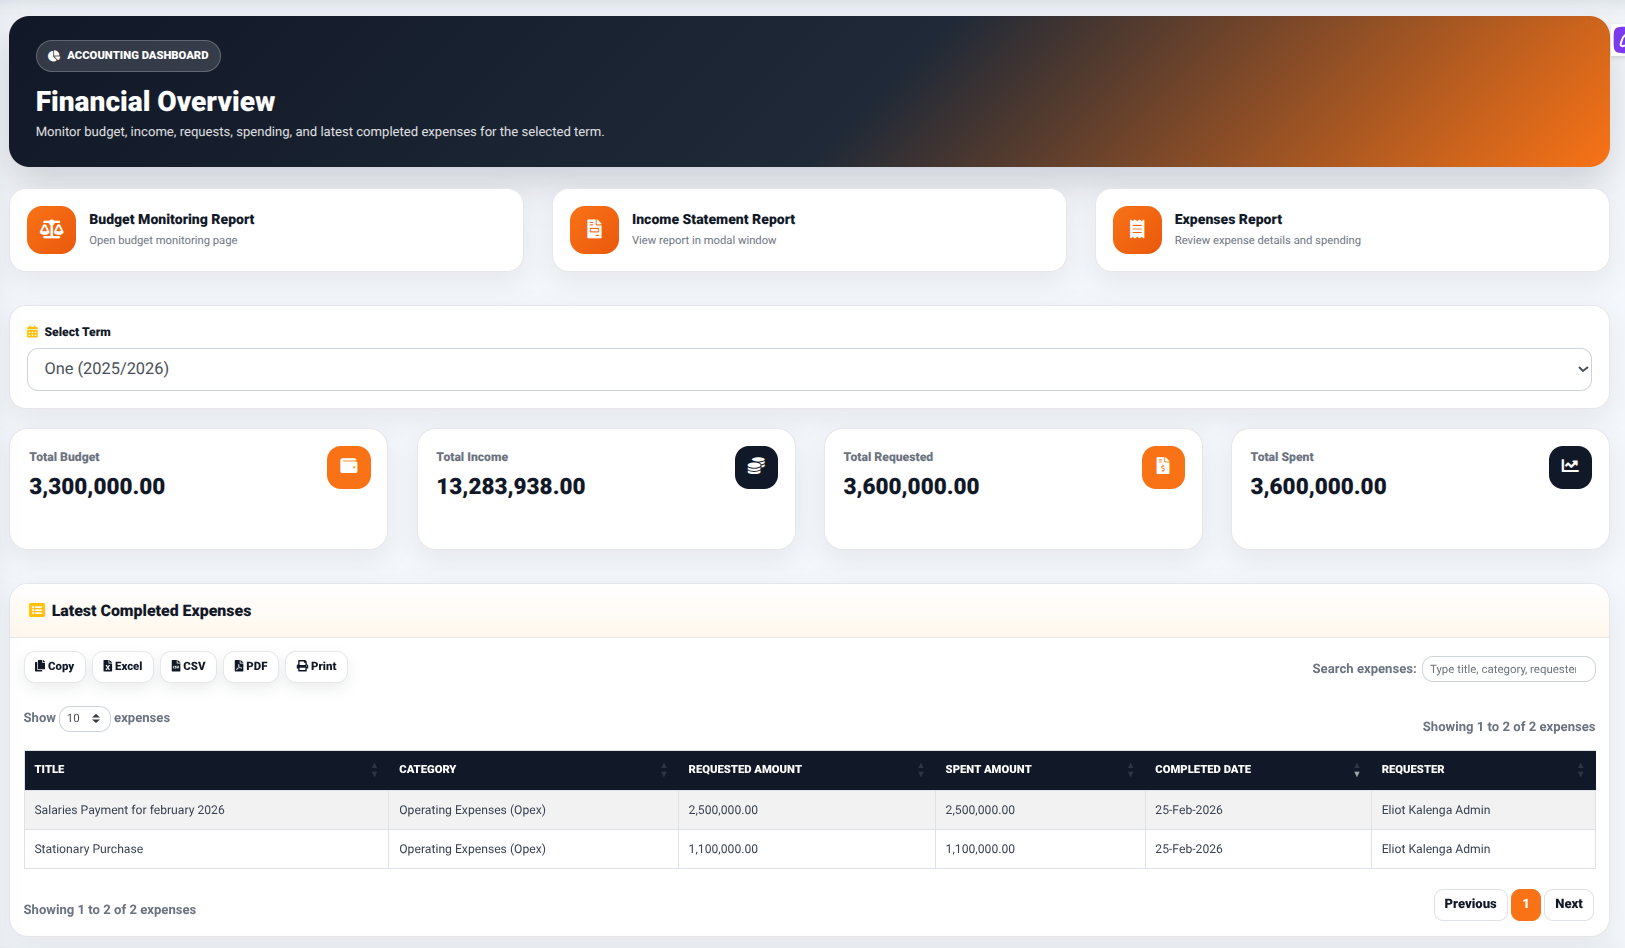Click the Total Spent chart icon
Screen dimensions: 1625x948
coord(1570,467)
